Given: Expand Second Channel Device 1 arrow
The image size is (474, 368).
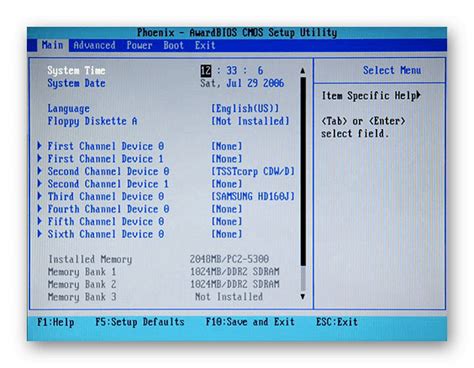Looking at the screenshot, I should tap(39, 184).
